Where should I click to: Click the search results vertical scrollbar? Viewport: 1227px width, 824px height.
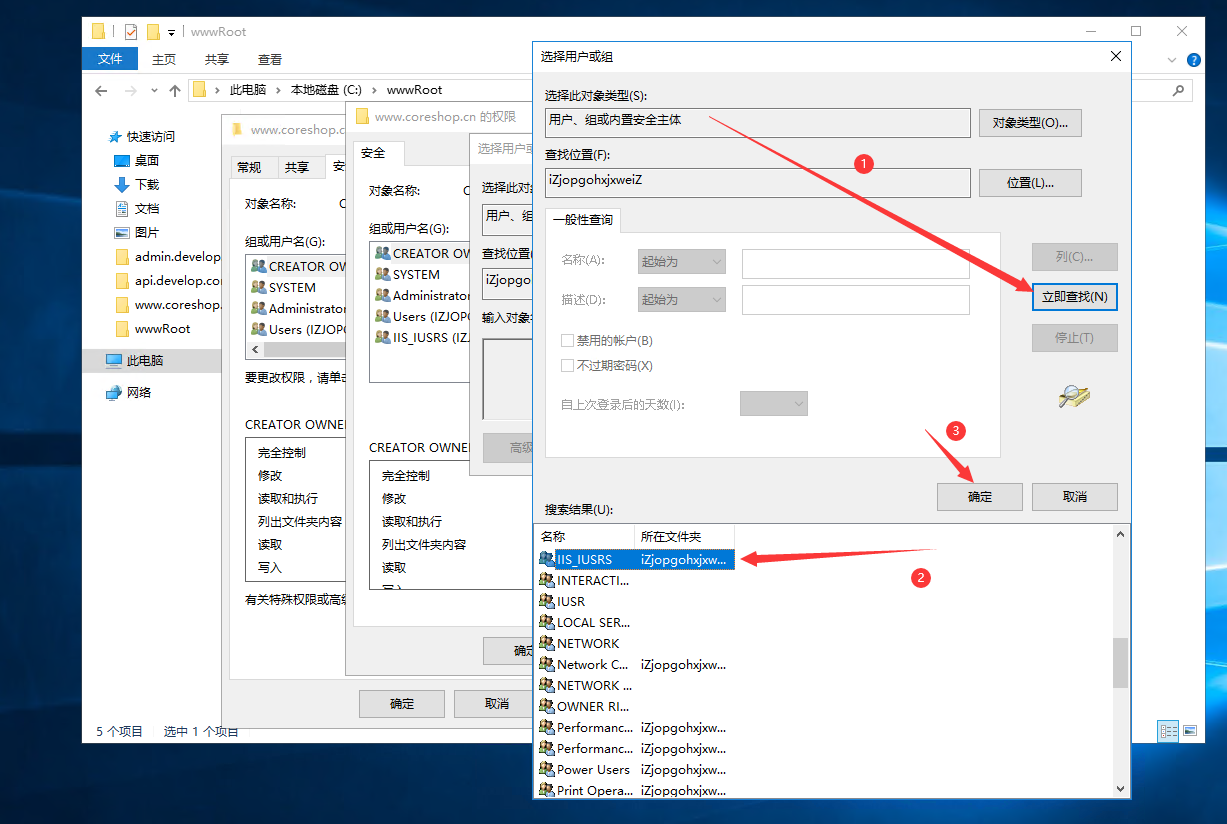(x=1120, y=663)
